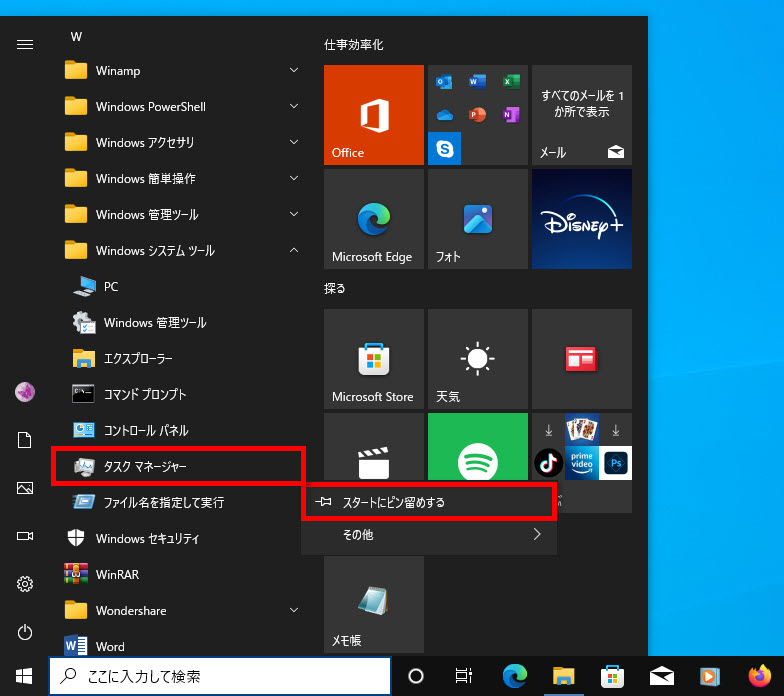Launch Spotify from green tile

pos(477,461)
